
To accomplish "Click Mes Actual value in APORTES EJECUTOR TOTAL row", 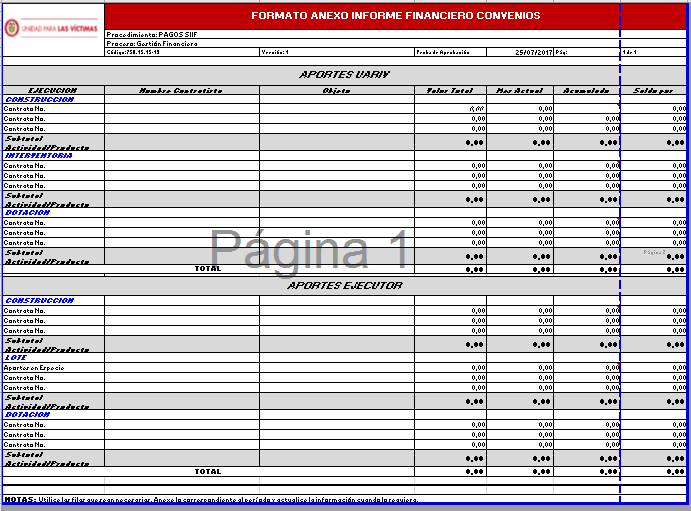I will coord(520,471).
